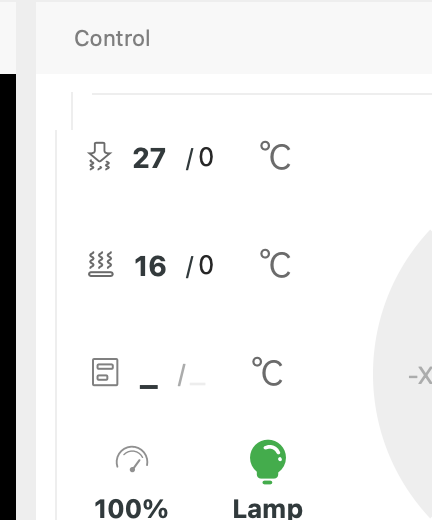The height and width of the screenshot is (520, 432).
Task: Click the black camera view area
Action: tap(8, 297)
